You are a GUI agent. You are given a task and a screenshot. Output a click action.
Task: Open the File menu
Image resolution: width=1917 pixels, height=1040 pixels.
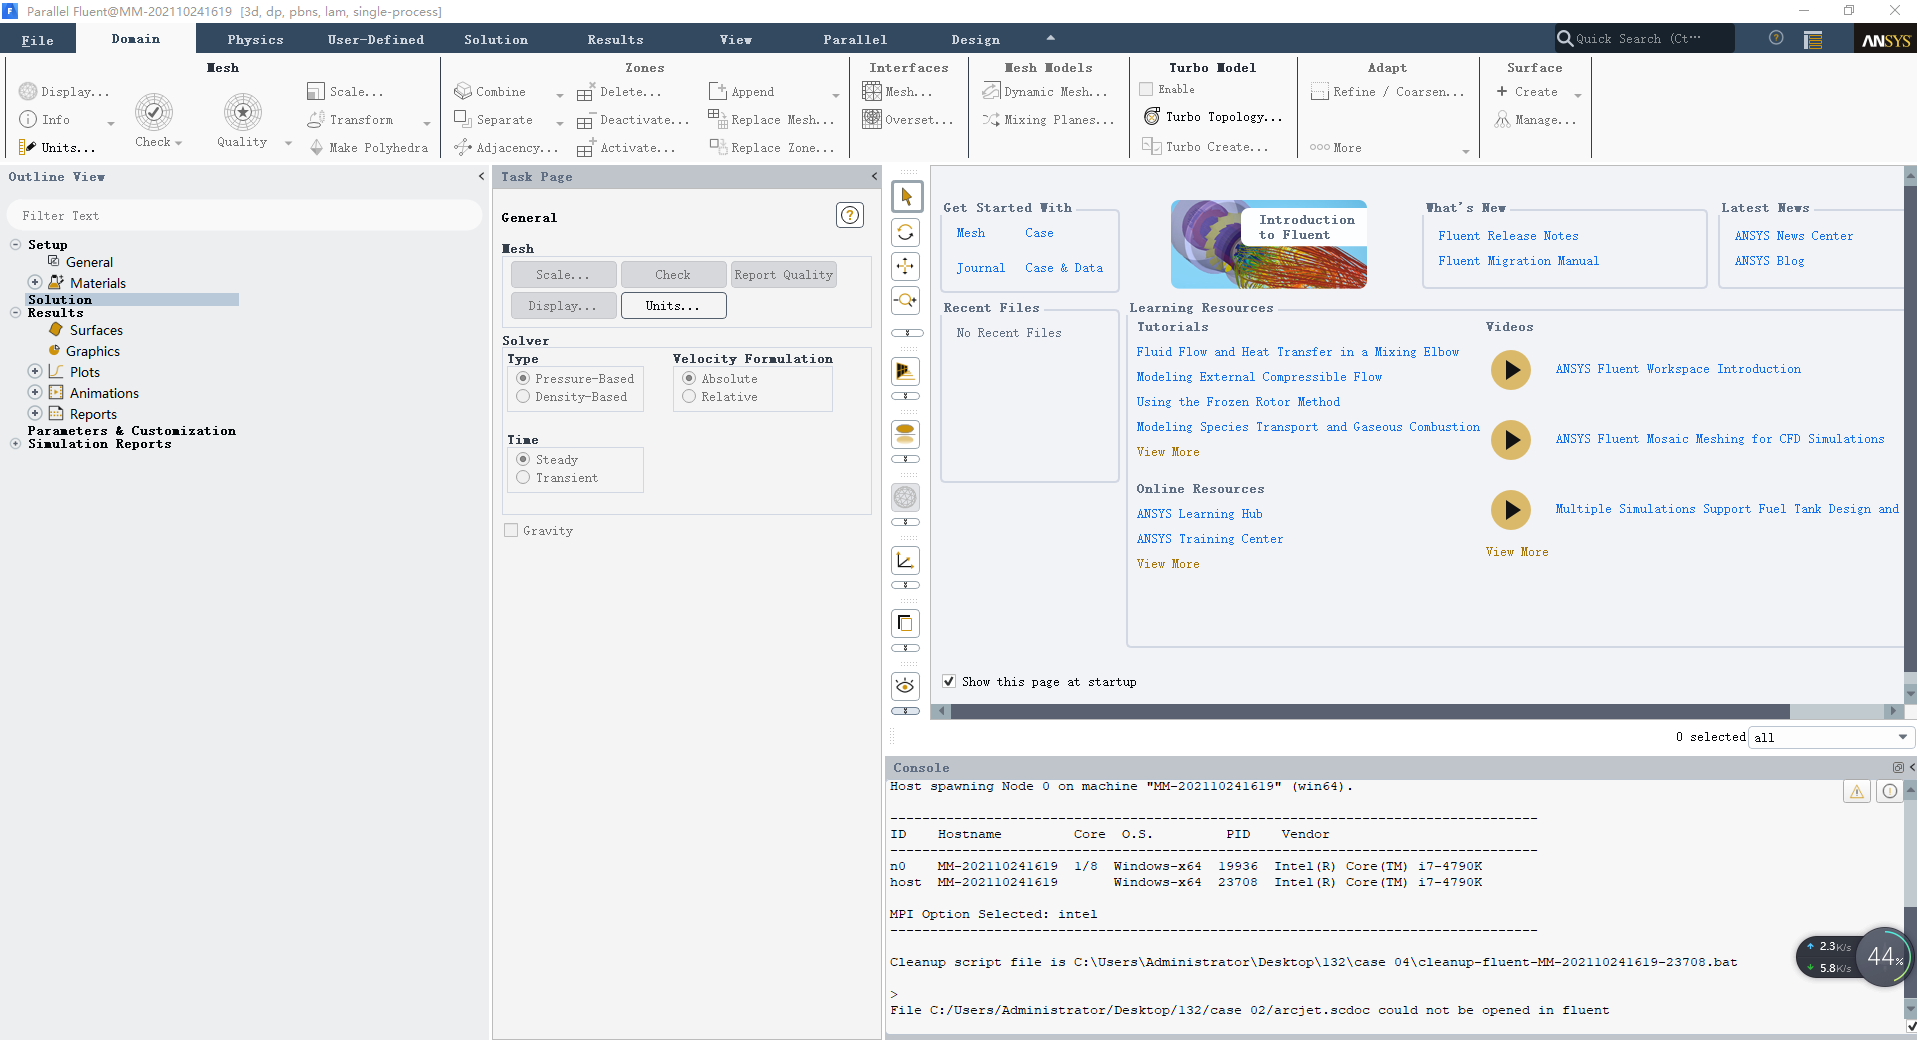point(38,40)
